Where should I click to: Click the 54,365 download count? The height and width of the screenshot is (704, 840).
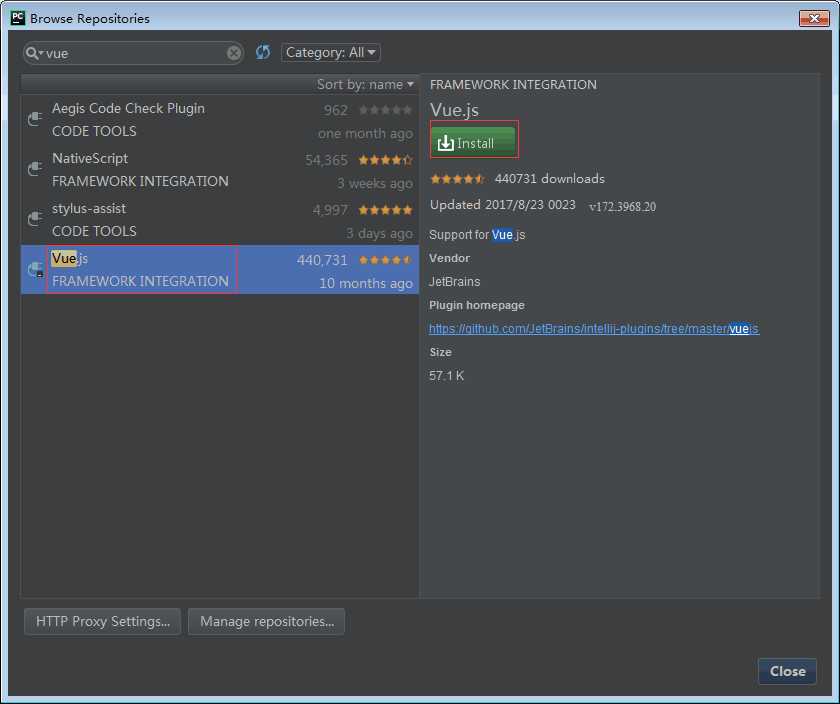pyautogui.click(x=326, y=160)
